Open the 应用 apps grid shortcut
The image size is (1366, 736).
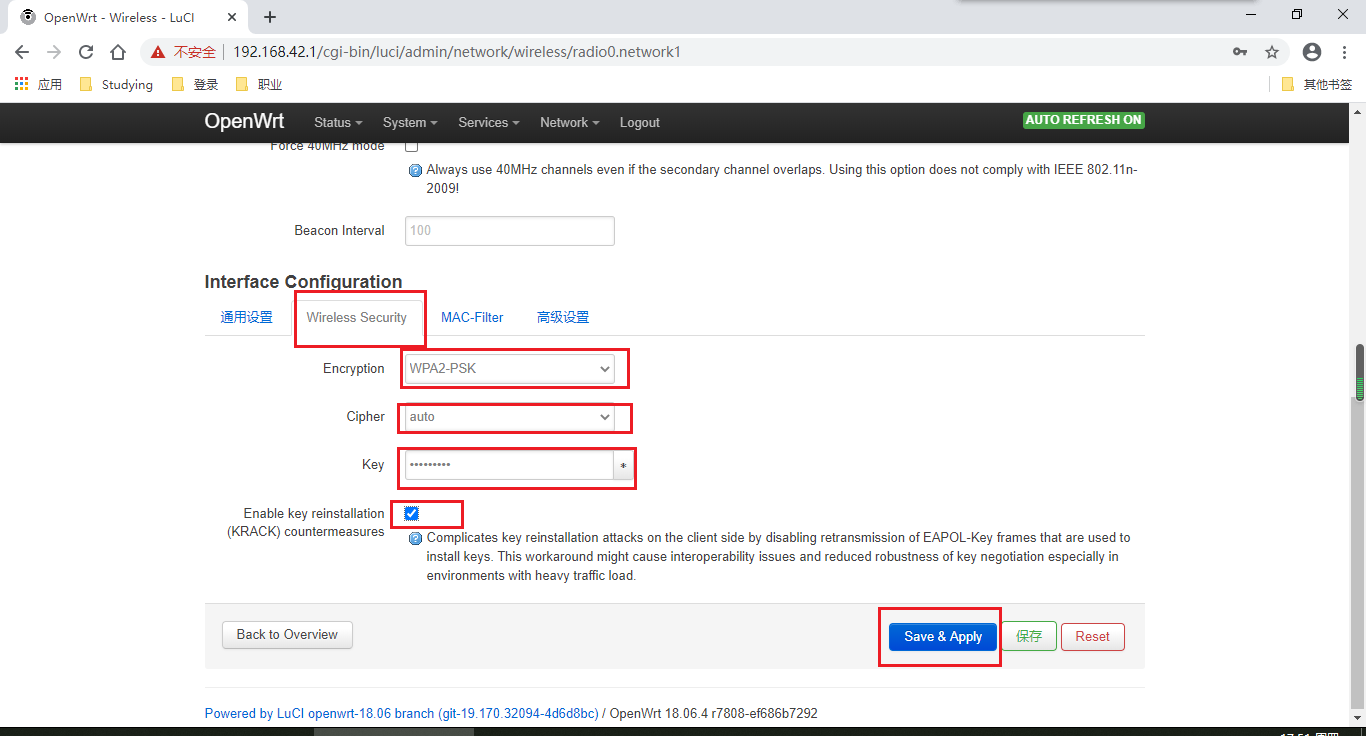click(x=38, y=85)
